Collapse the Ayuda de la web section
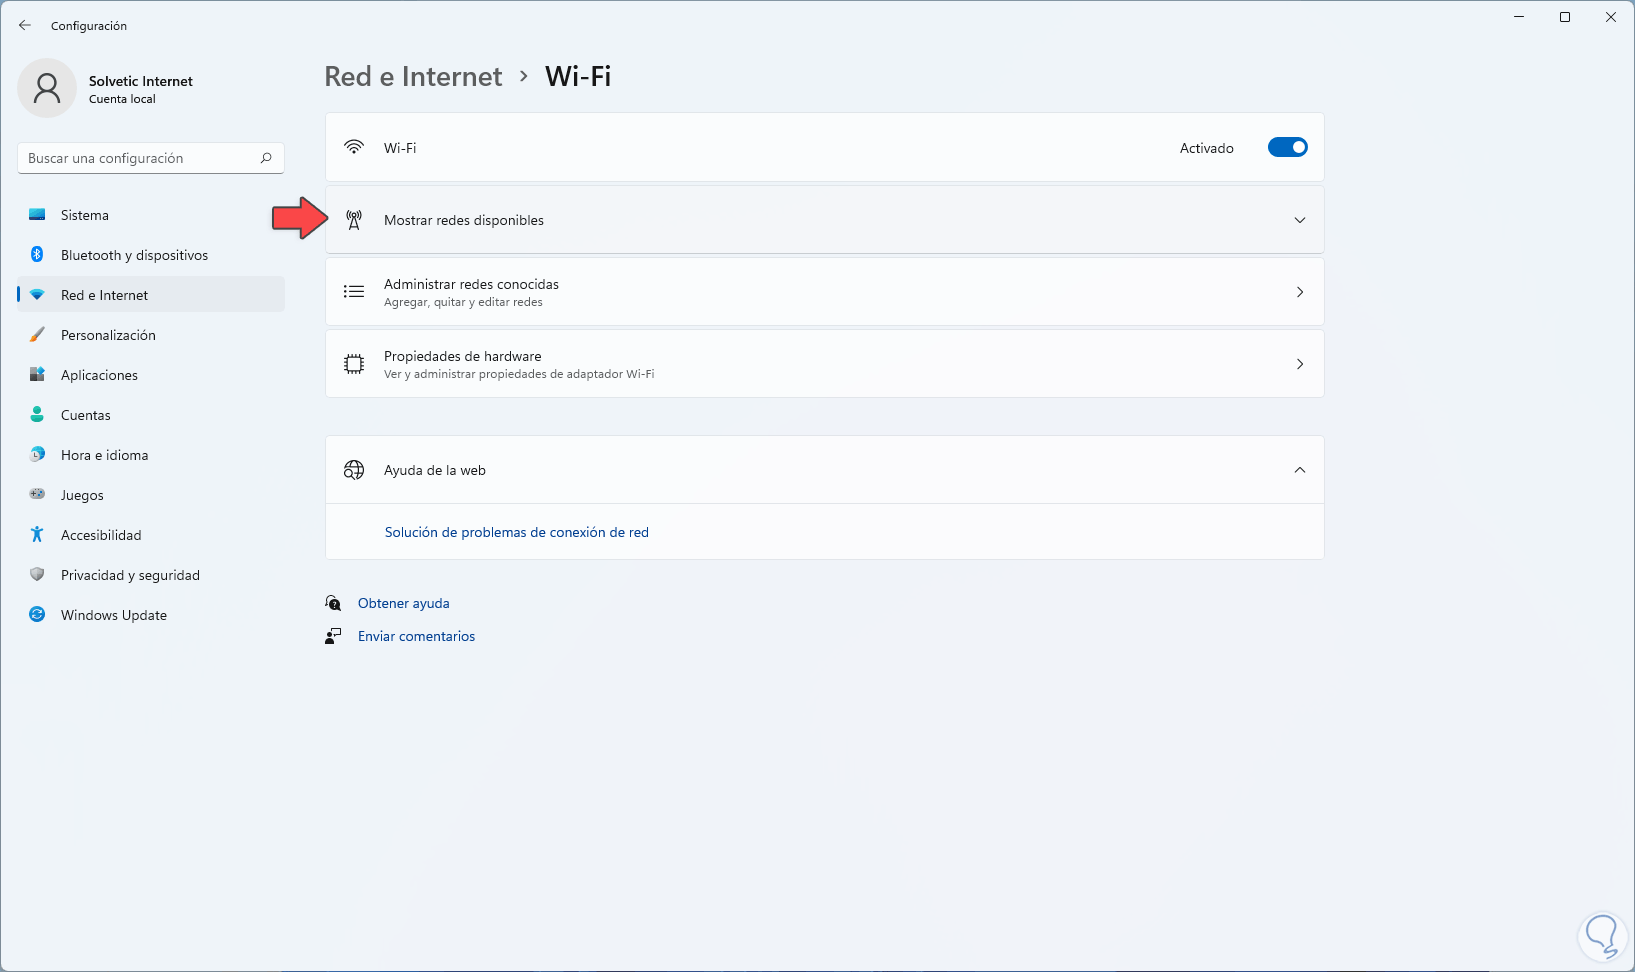The height and width of the screenshot is (972, 1635). [x=1299, y=470]
